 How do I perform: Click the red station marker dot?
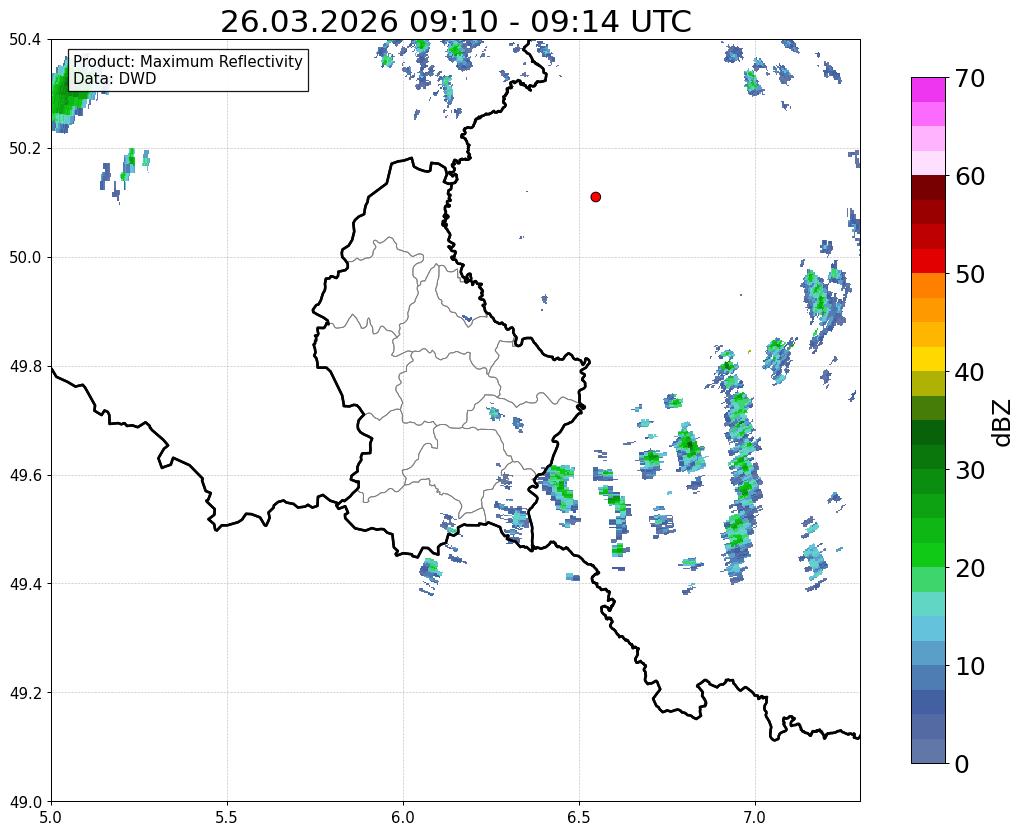(596, 197)
